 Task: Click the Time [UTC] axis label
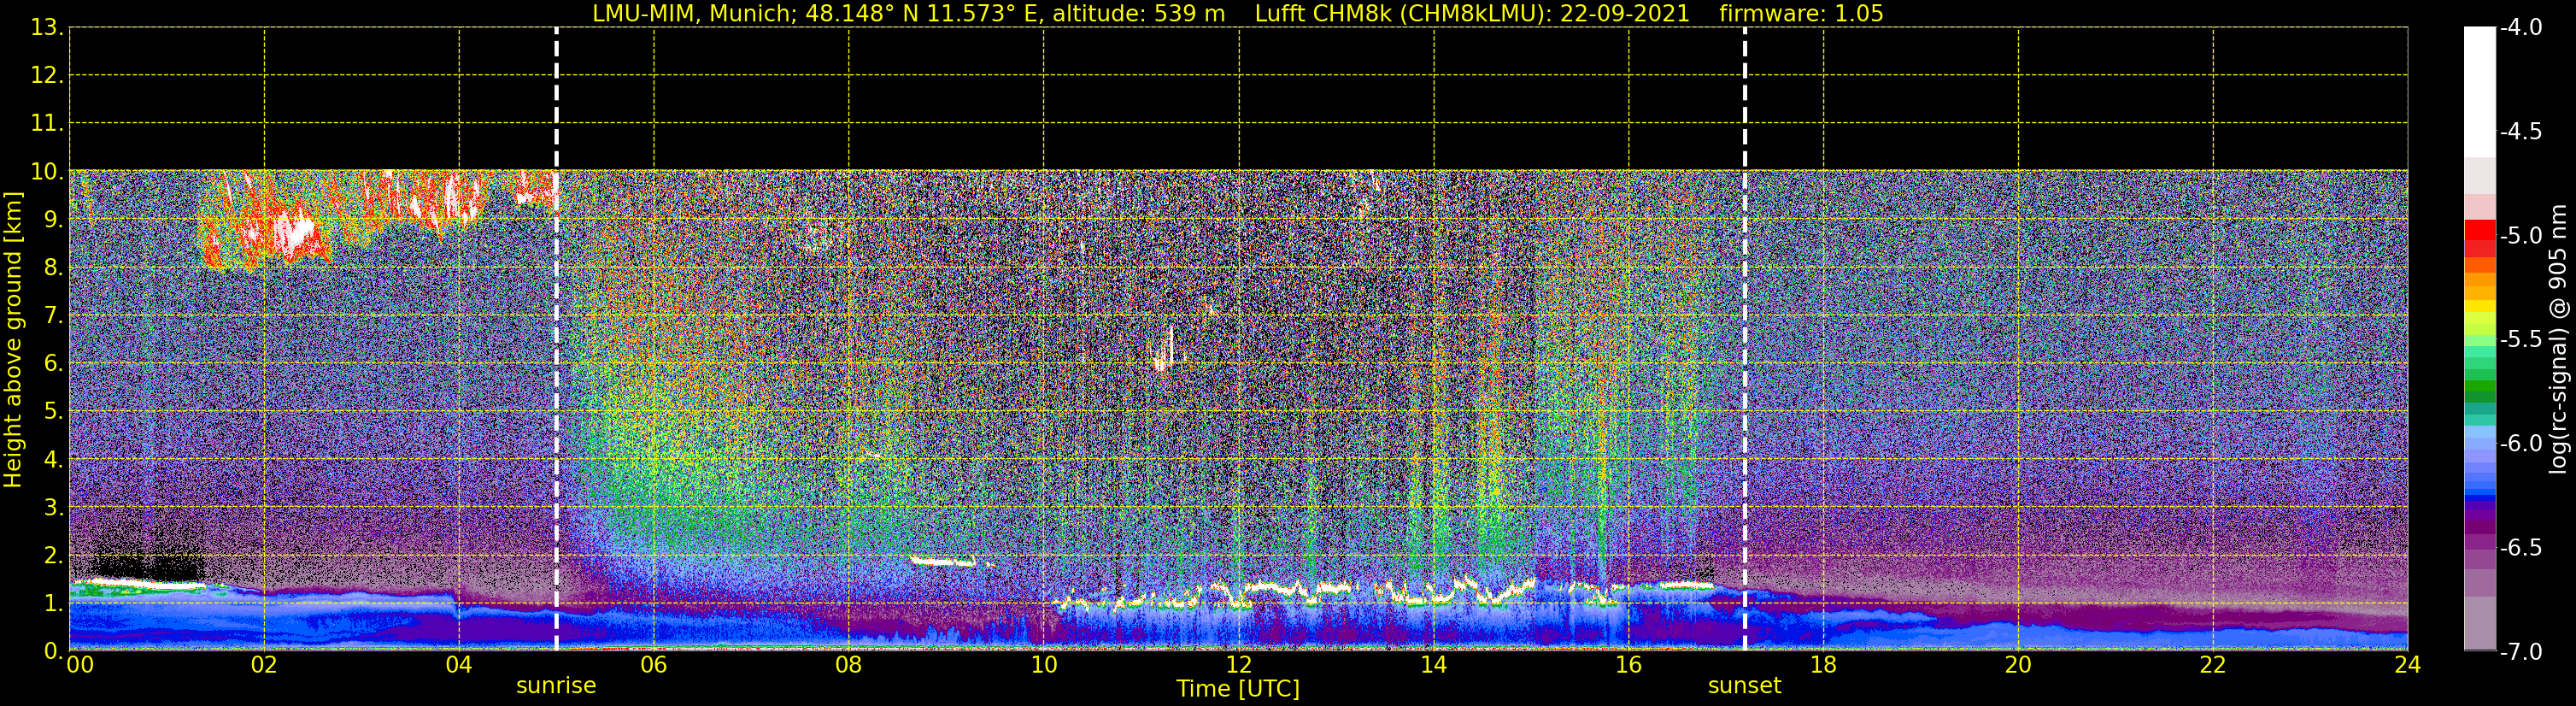pos(1238,689)
